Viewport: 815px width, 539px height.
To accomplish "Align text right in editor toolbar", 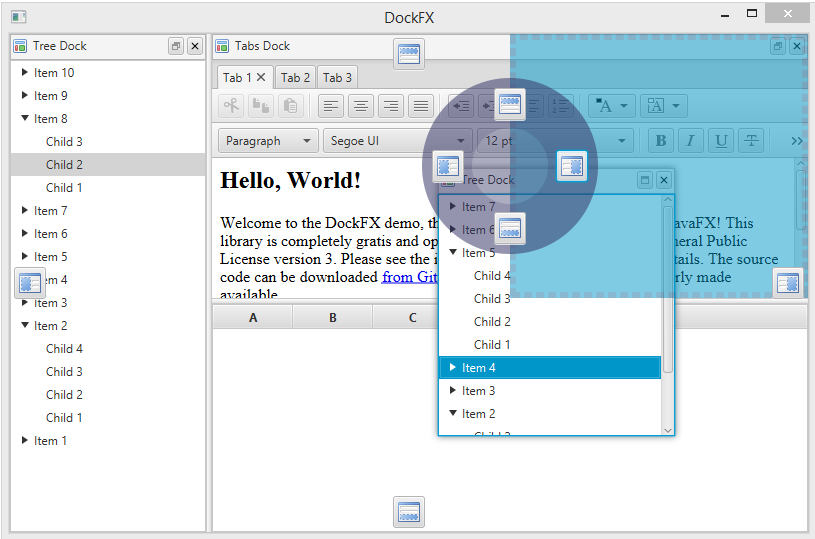I will 391,106.
